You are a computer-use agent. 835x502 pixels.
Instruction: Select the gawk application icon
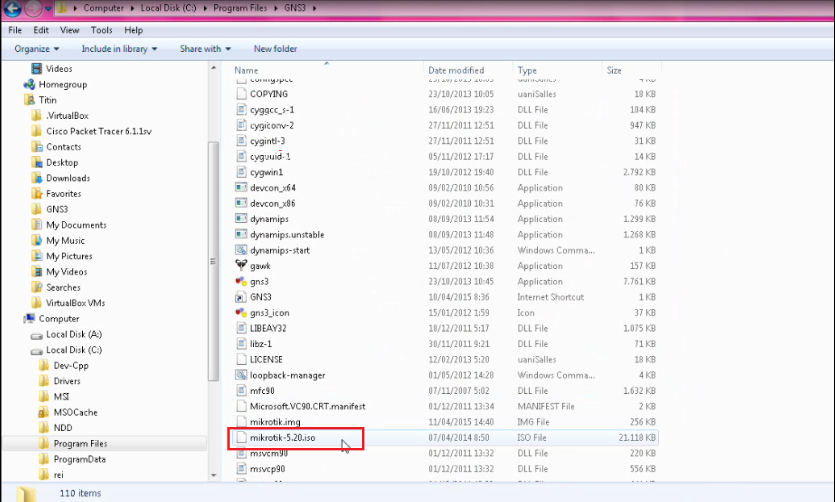pos(241,266)
